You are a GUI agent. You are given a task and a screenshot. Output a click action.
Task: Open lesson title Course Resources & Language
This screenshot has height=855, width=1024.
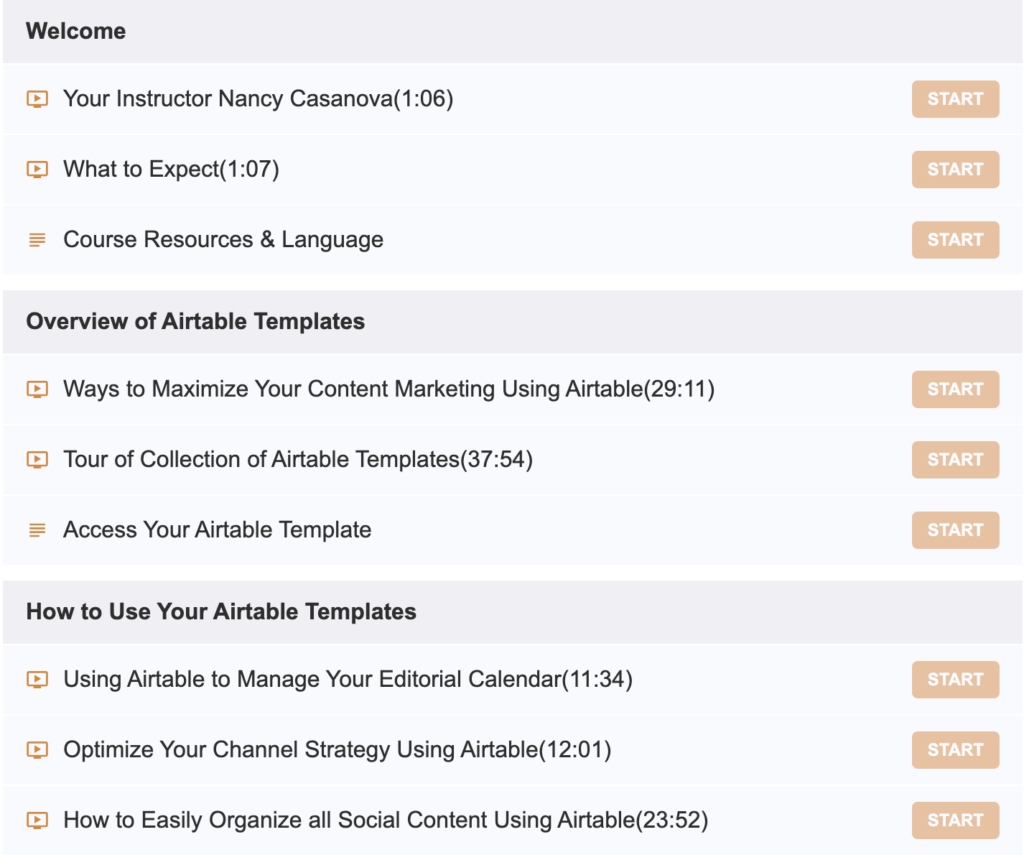point(223,240)
